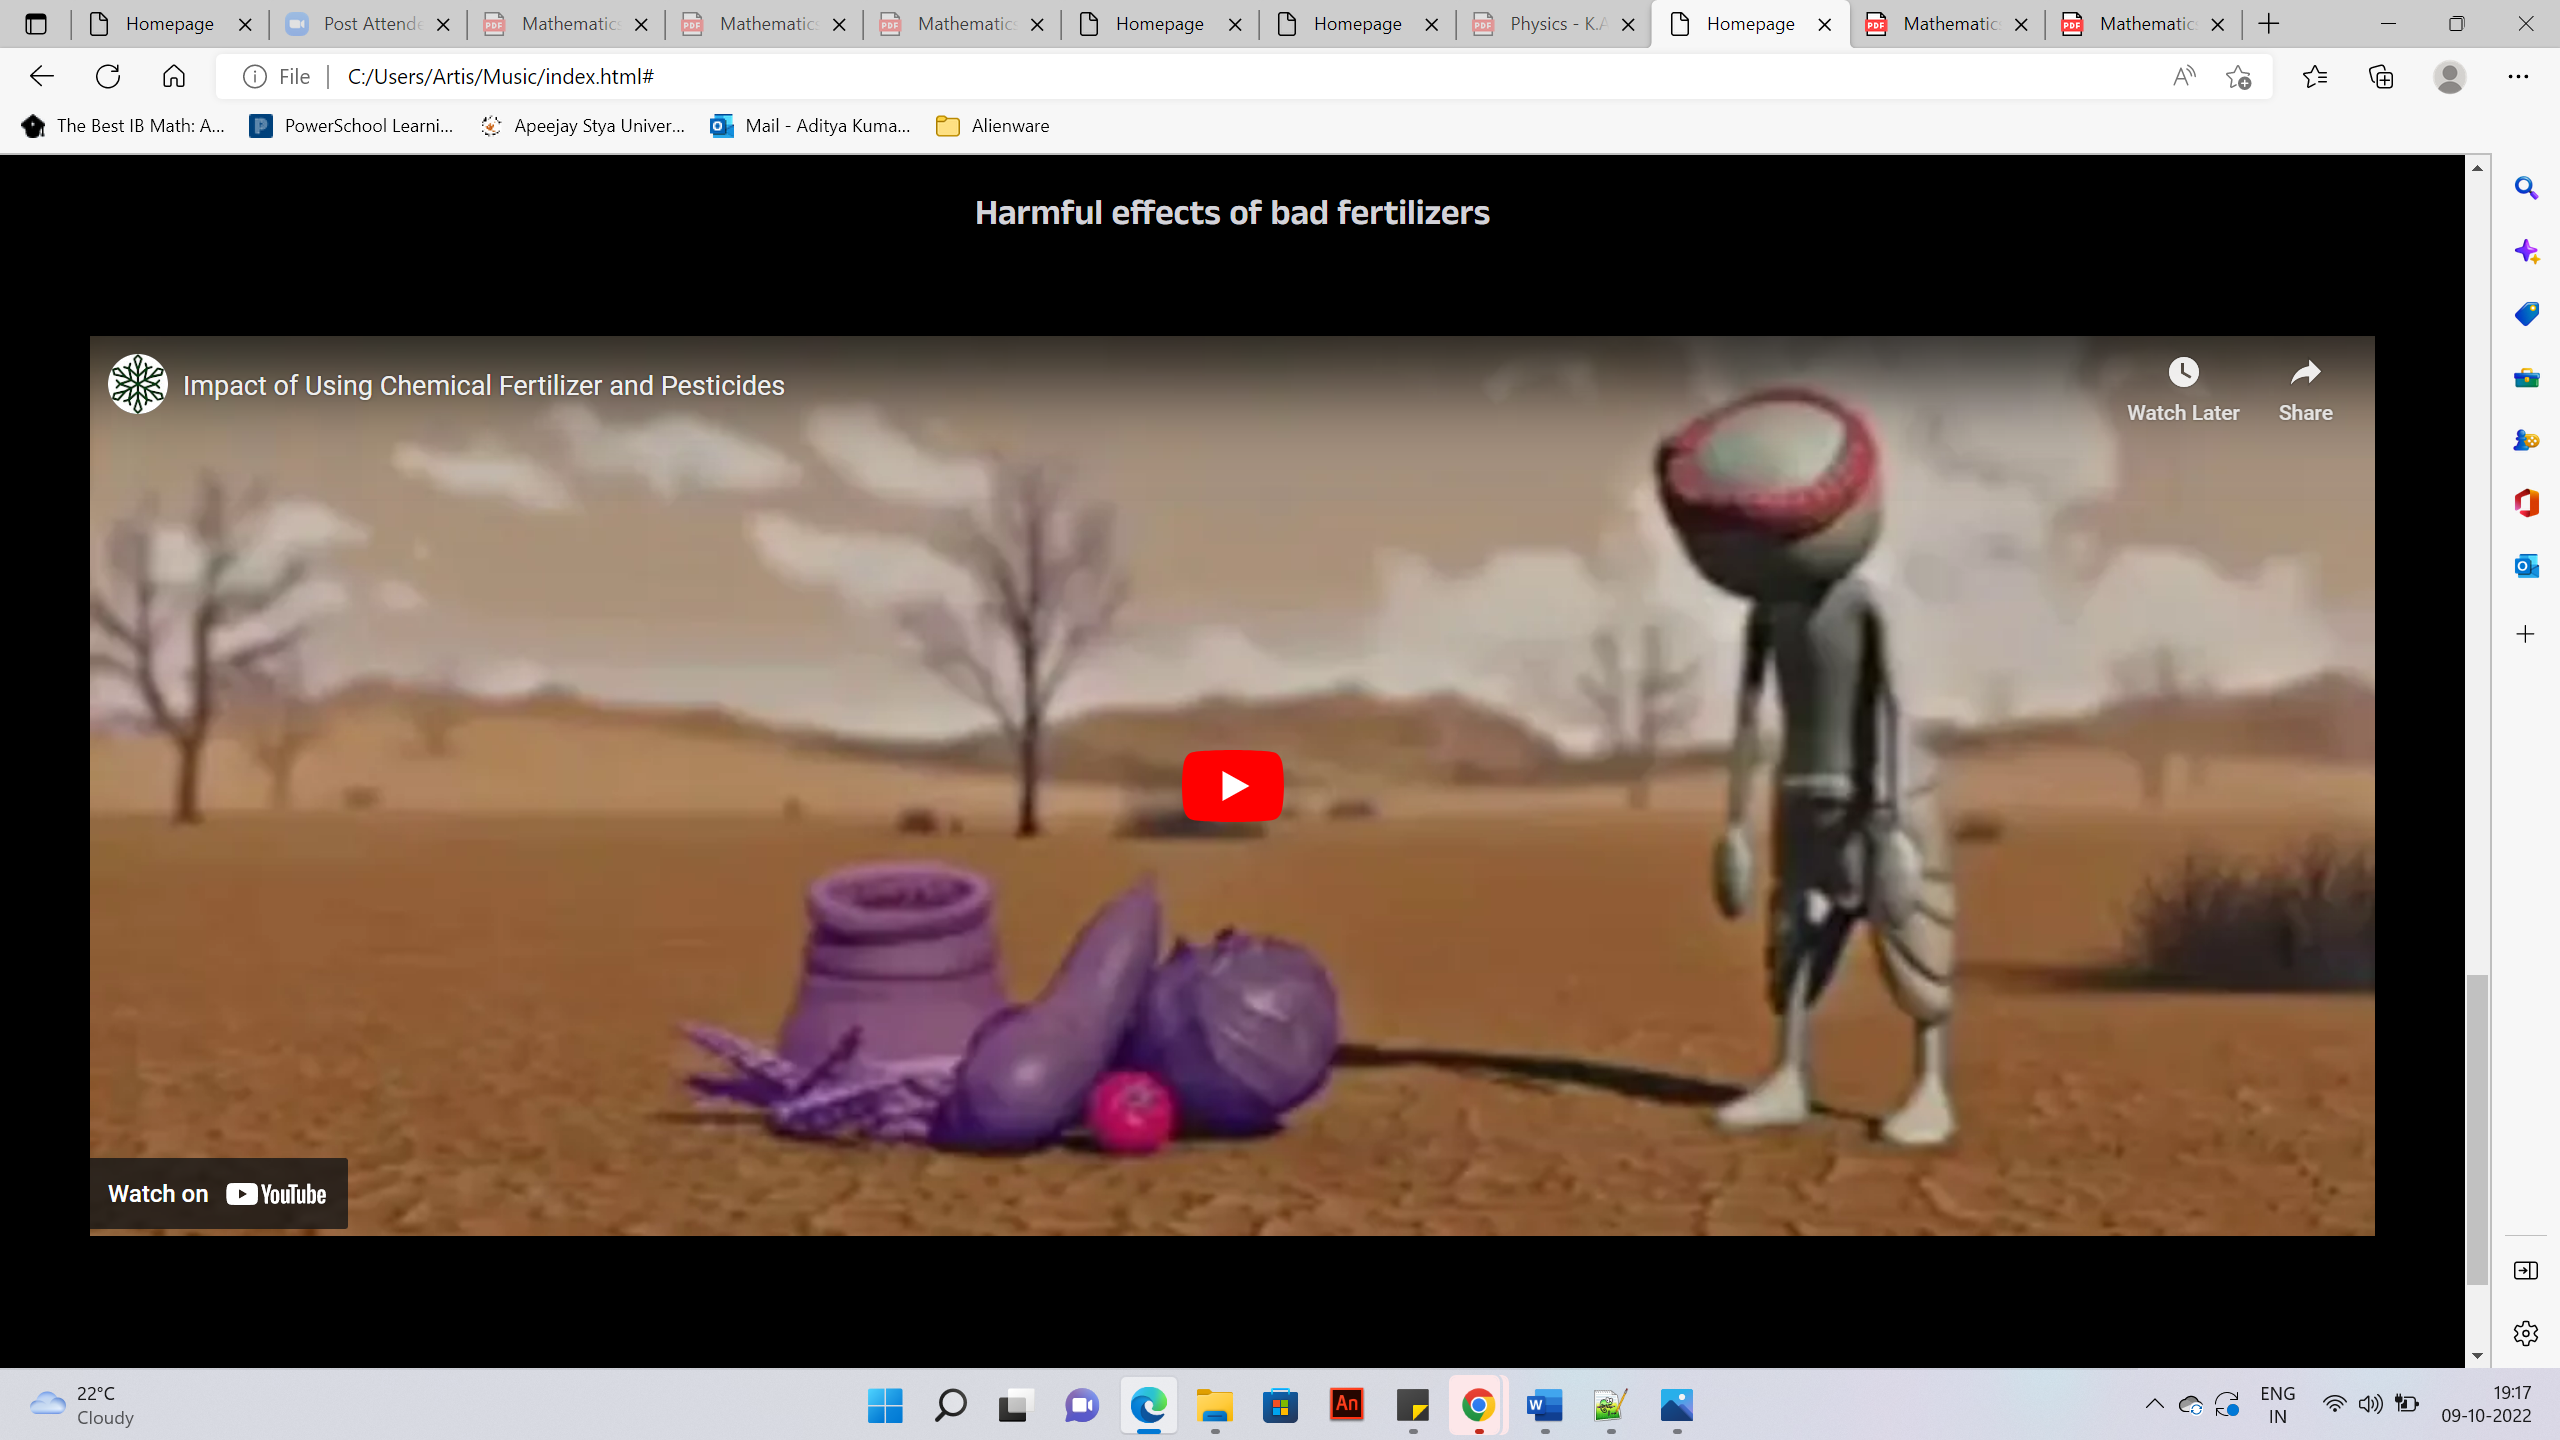Viewport: 2560px width, 1440px height.
Task: Open Read Aloud feature
Action: 2184,77
